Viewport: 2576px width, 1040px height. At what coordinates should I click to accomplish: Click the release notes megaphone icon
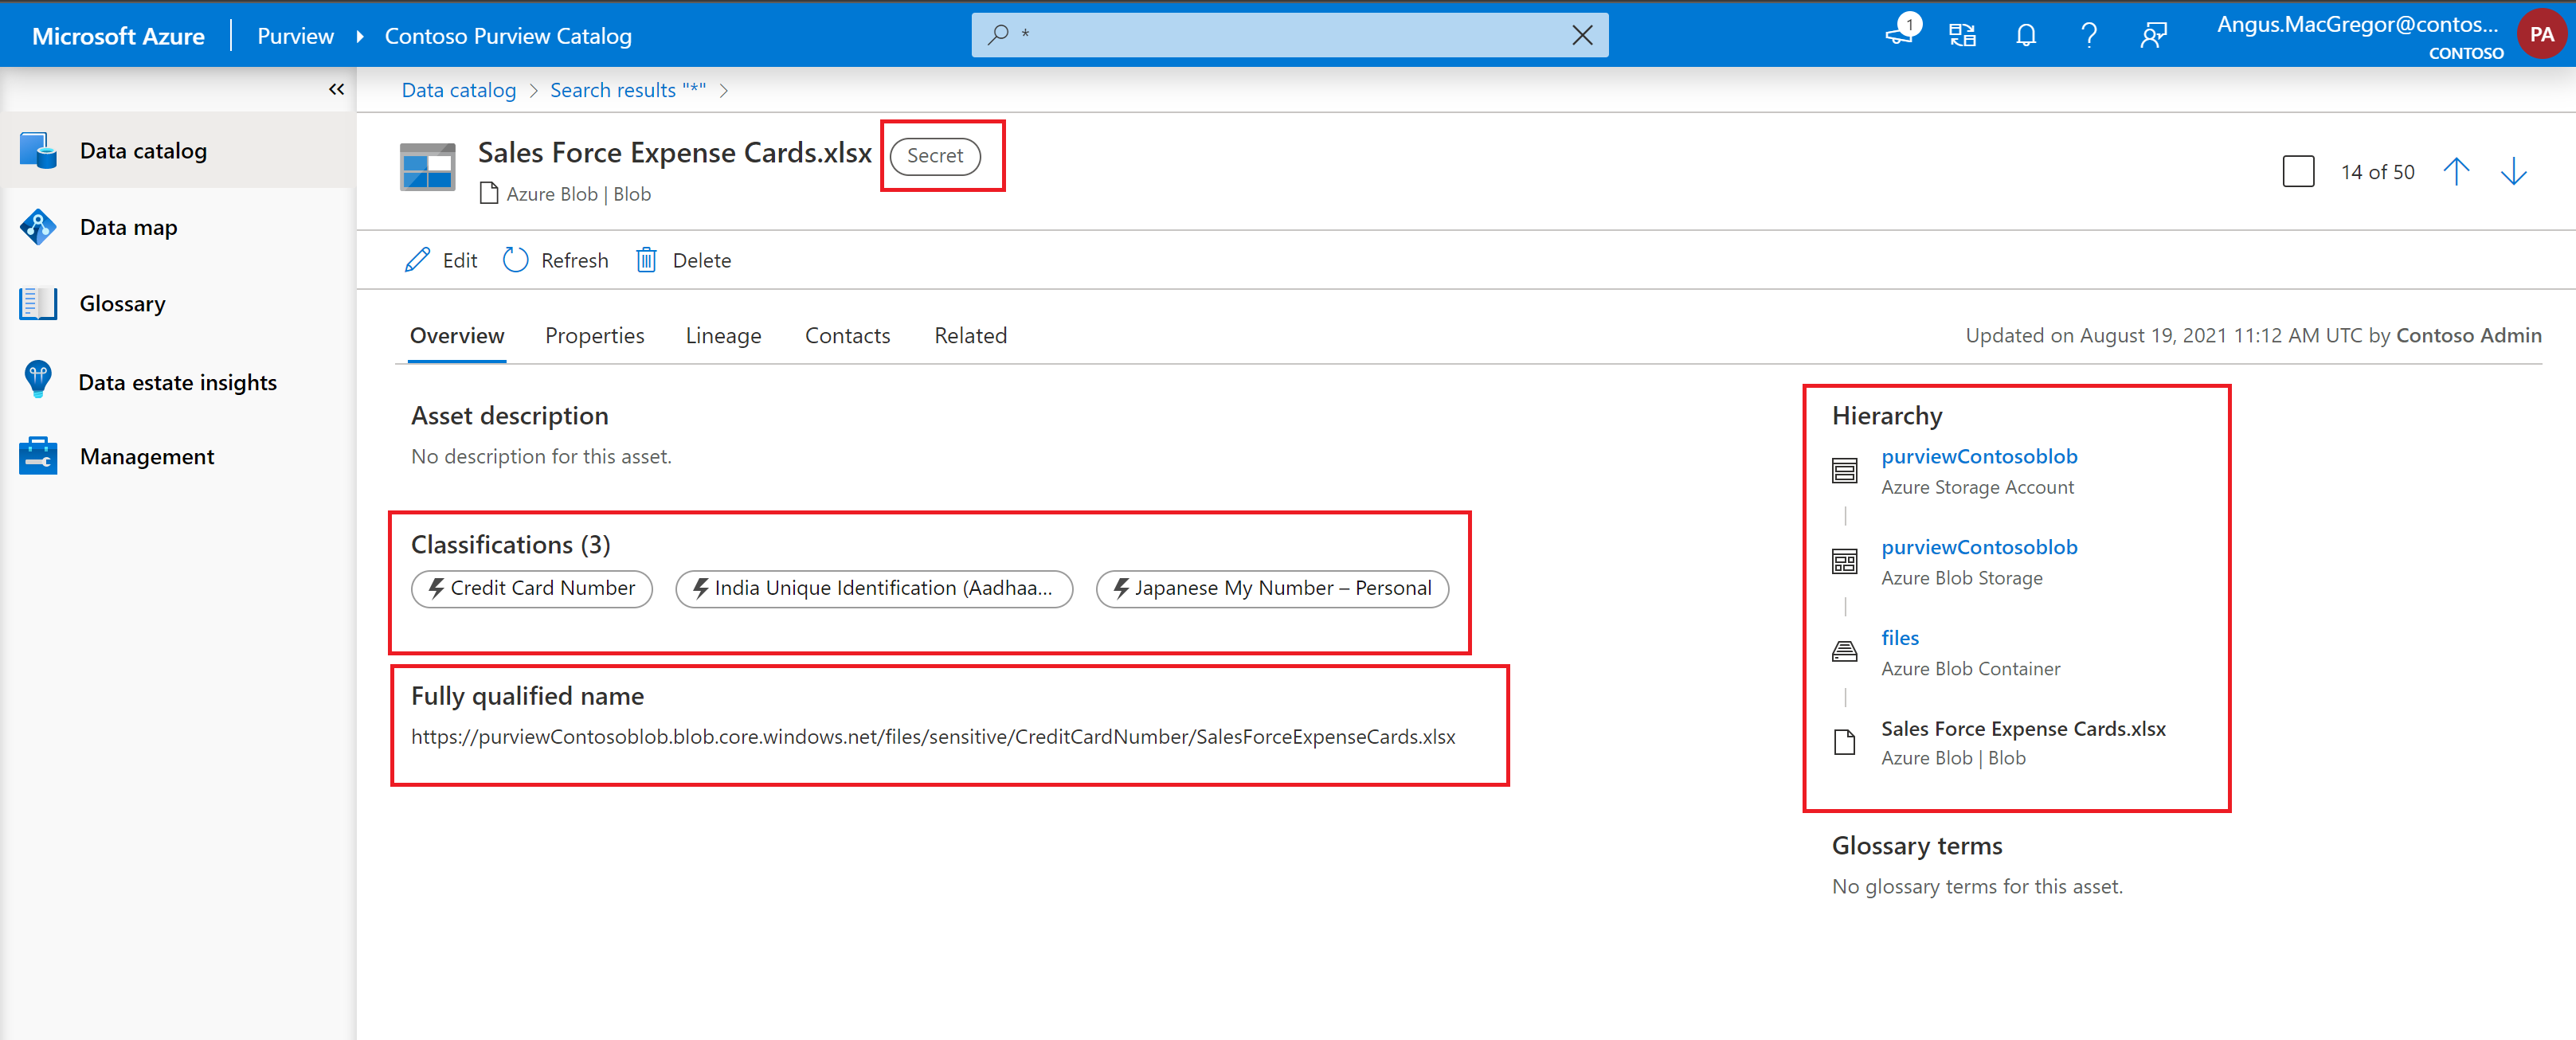[1899, 34]
